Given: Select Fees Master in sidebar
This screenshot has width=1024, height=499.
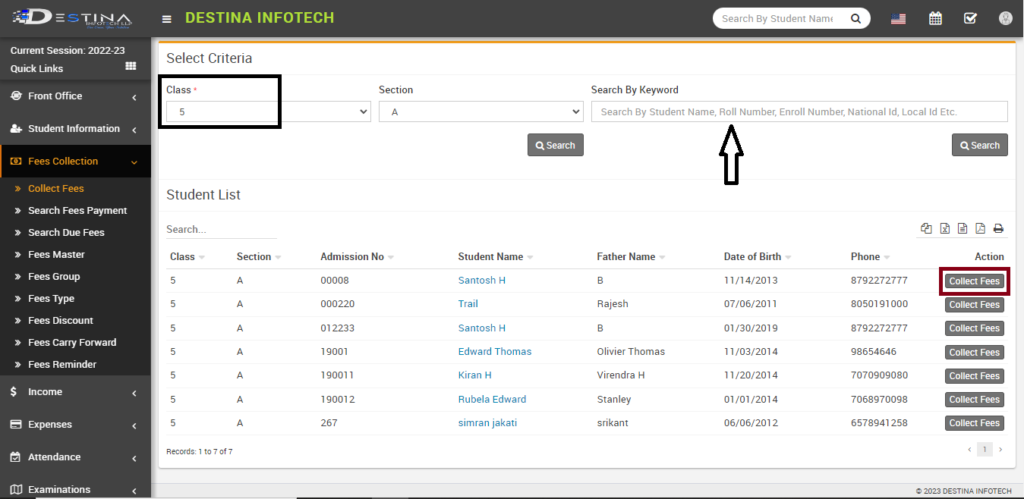Looking at the screenshot, I should [56, 255].
